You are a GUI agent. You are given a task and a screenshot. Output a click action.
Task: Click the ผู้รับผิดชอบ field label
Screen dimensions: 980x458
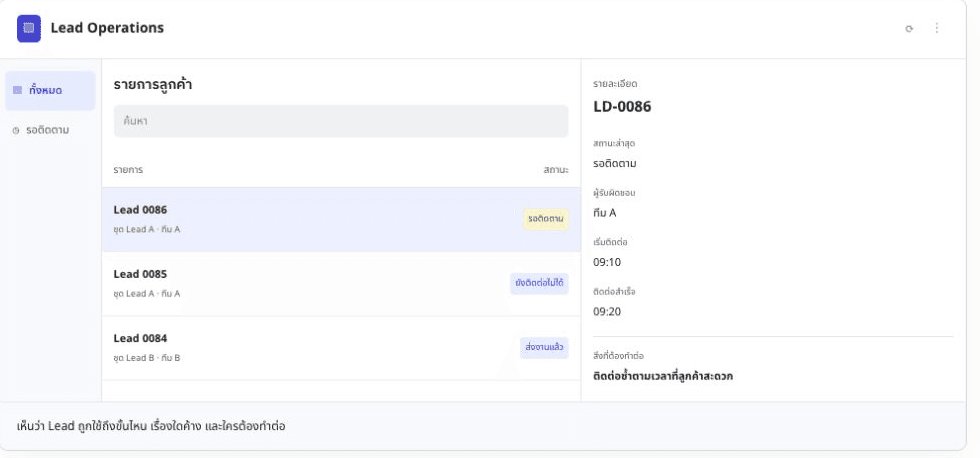[614, 193]
